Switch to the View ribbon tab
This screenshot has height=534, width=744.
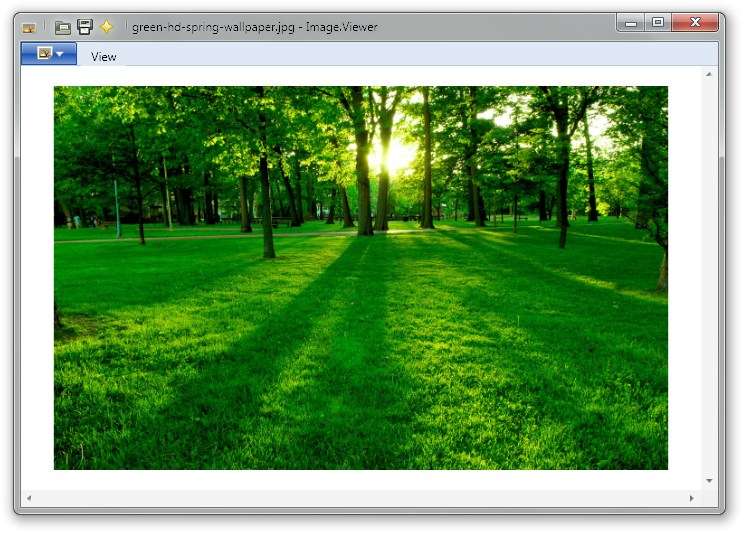[103, 57]
